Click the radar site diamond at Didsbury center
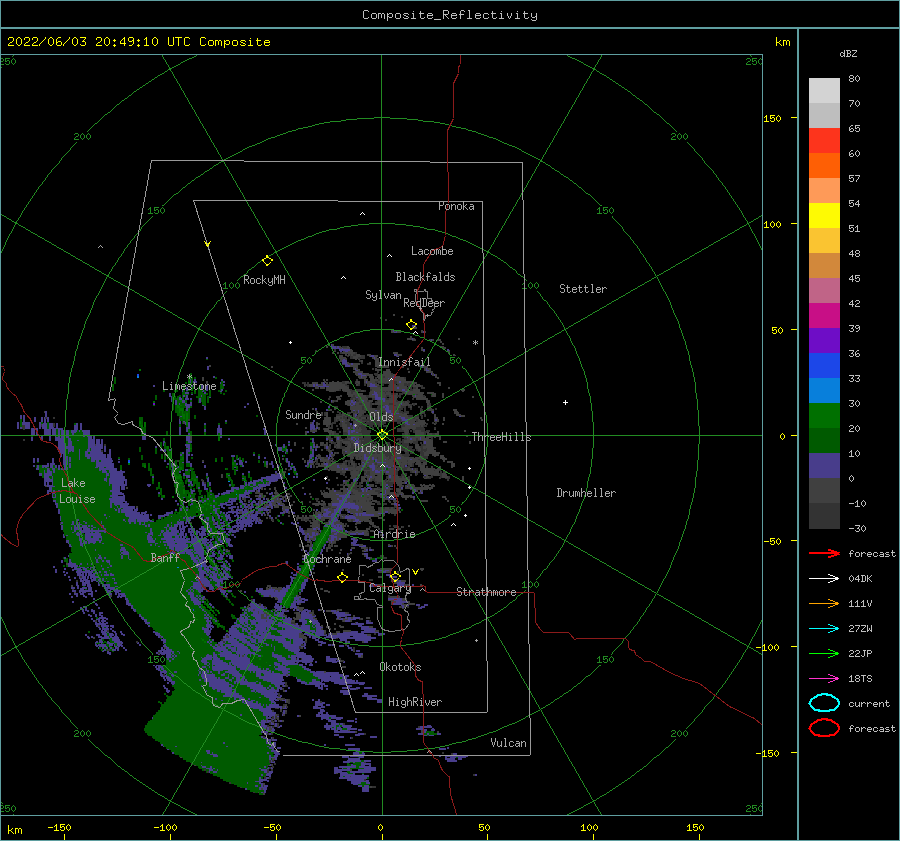Image resolution: width=900 pixels, height=841 pixels. (382, 435)
